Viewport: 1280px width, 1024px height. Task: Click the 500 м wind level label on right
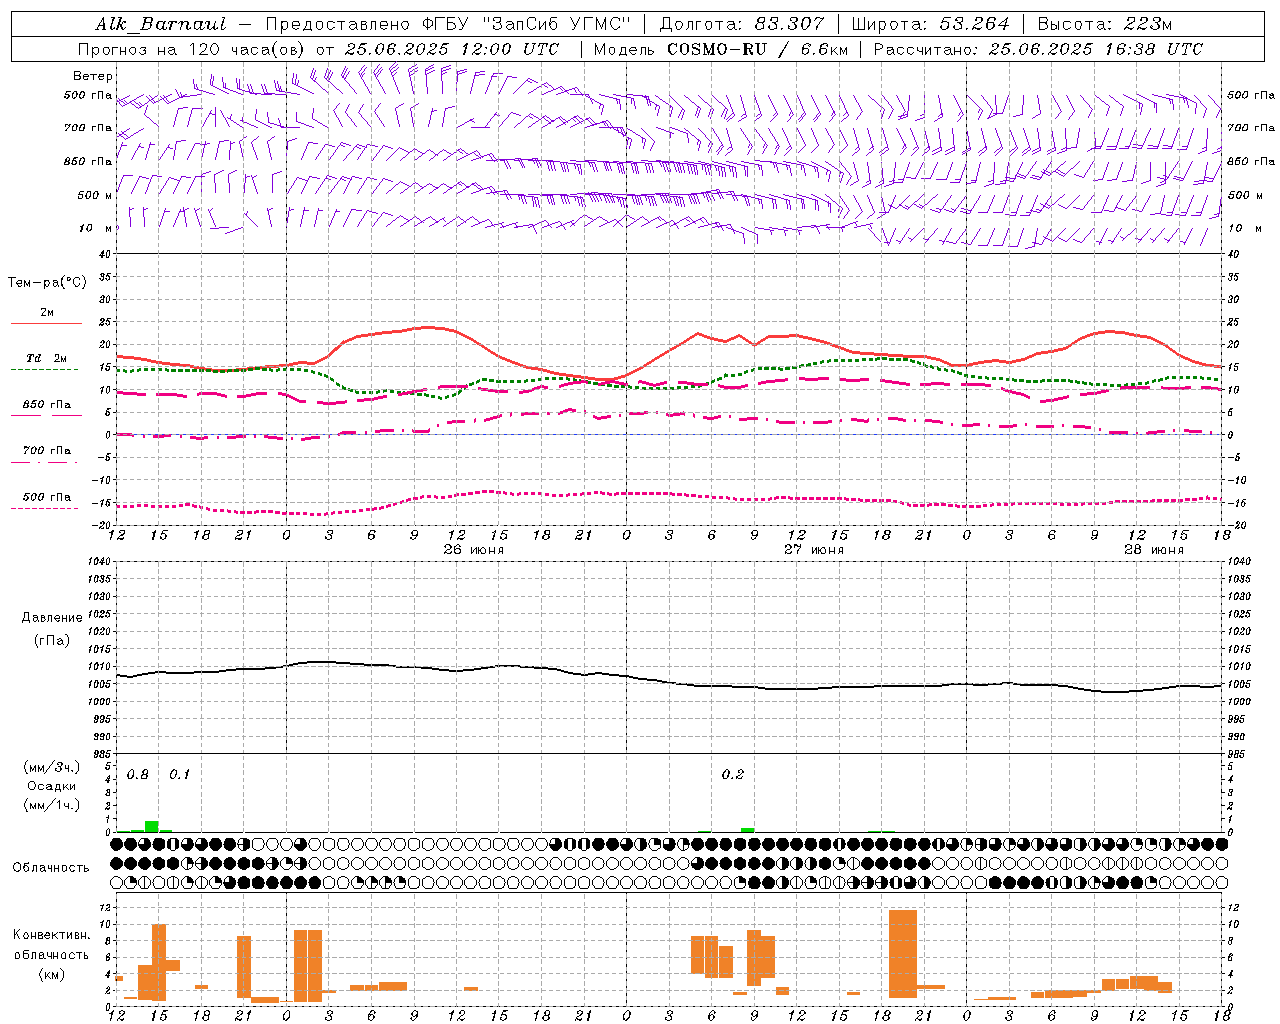[x=1244, y=195]
